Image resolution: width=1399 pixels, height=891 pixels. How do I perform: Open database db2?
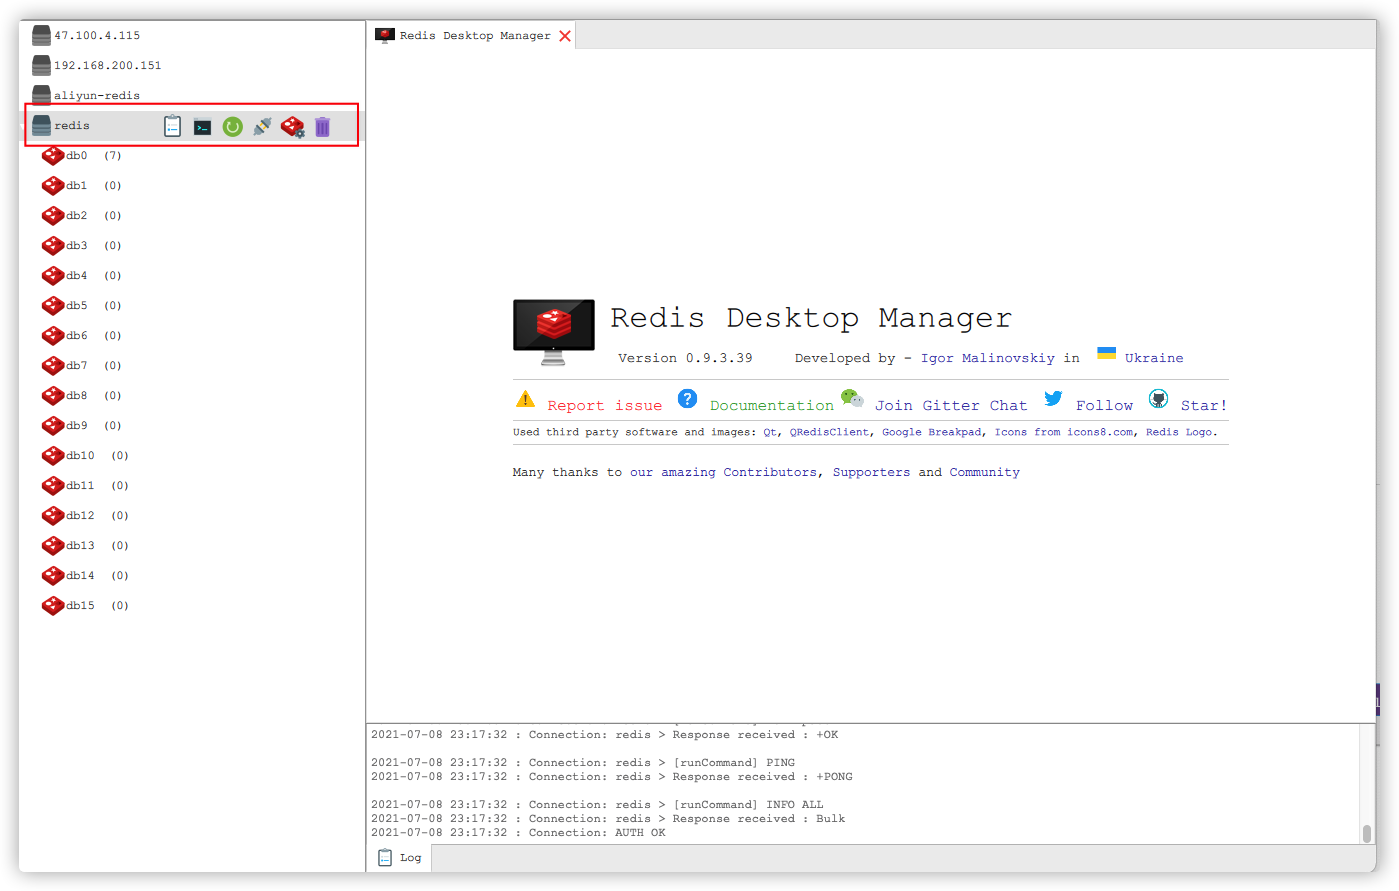pyautogui.click(x=81, y=216)
